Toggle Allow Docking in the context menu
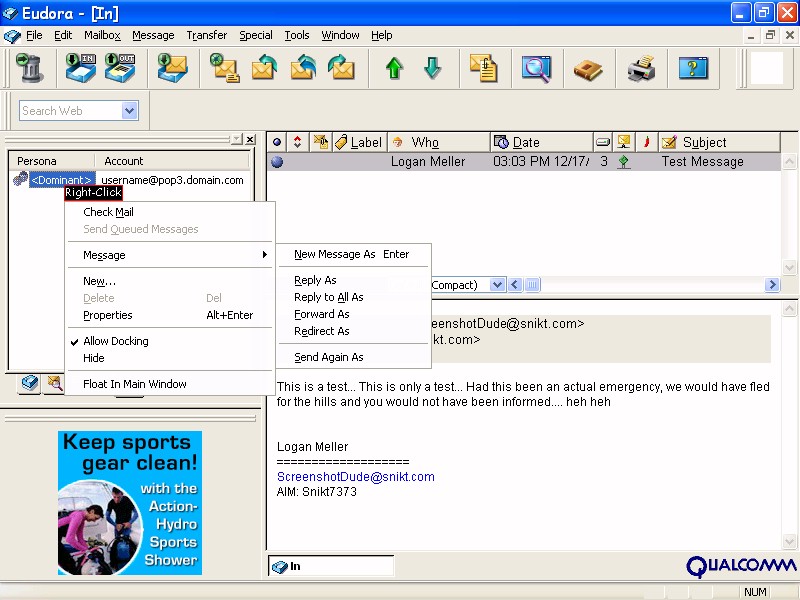800x600 pixels. pos(115,341)
